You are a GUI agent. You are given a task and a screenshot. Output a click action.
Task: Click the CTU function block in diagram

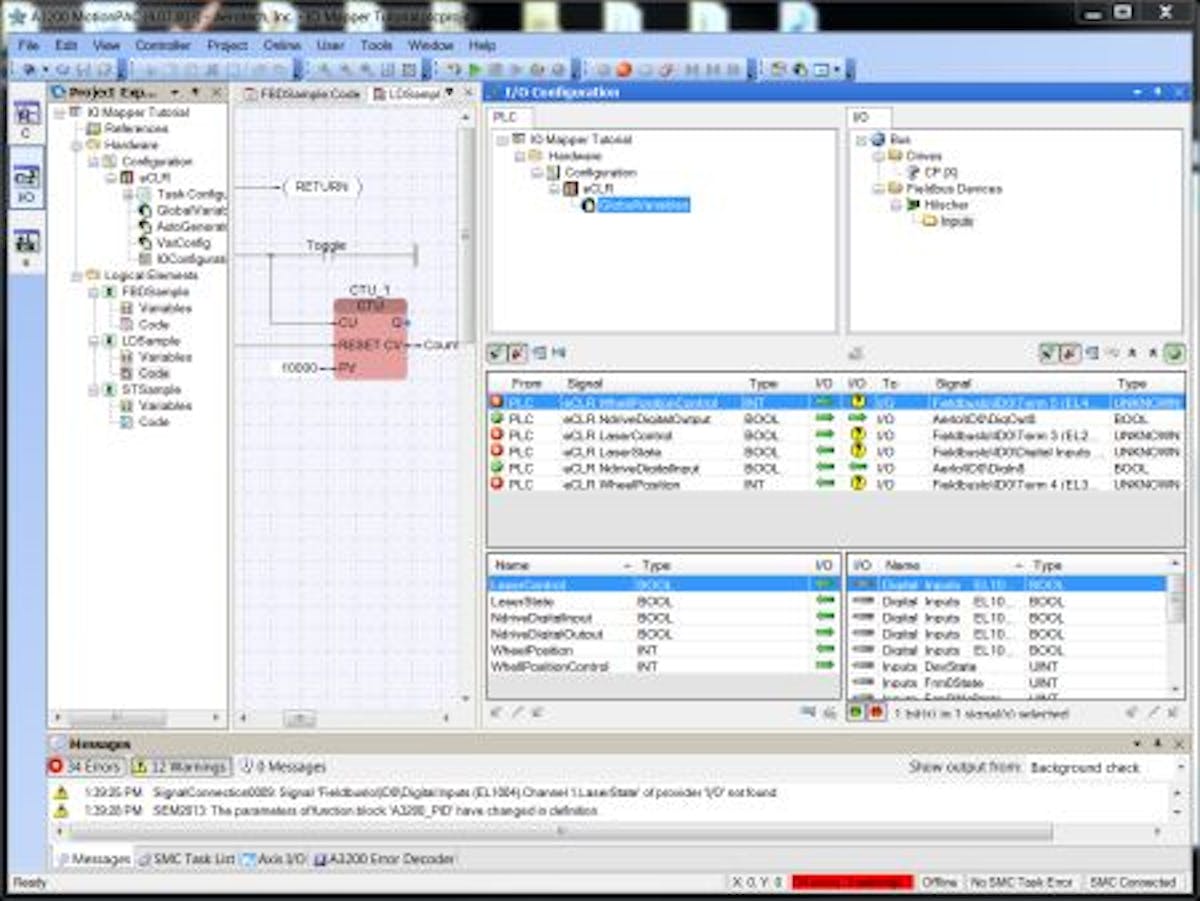coord(370,339)
